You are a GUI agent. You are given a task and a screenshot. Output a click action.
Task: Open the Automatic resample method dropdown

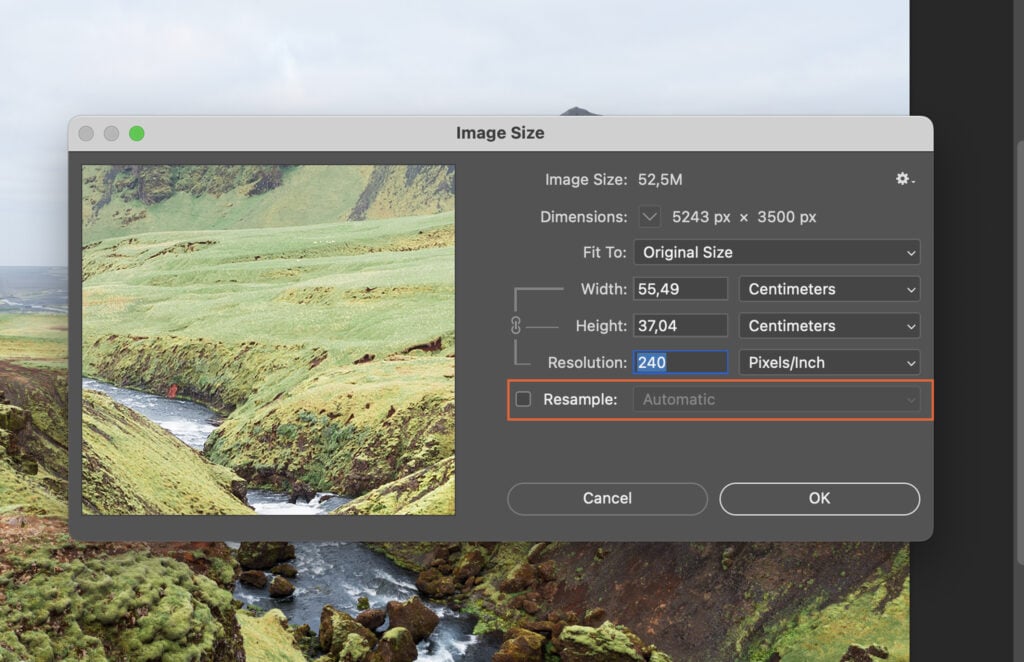(x=778, y=399)
